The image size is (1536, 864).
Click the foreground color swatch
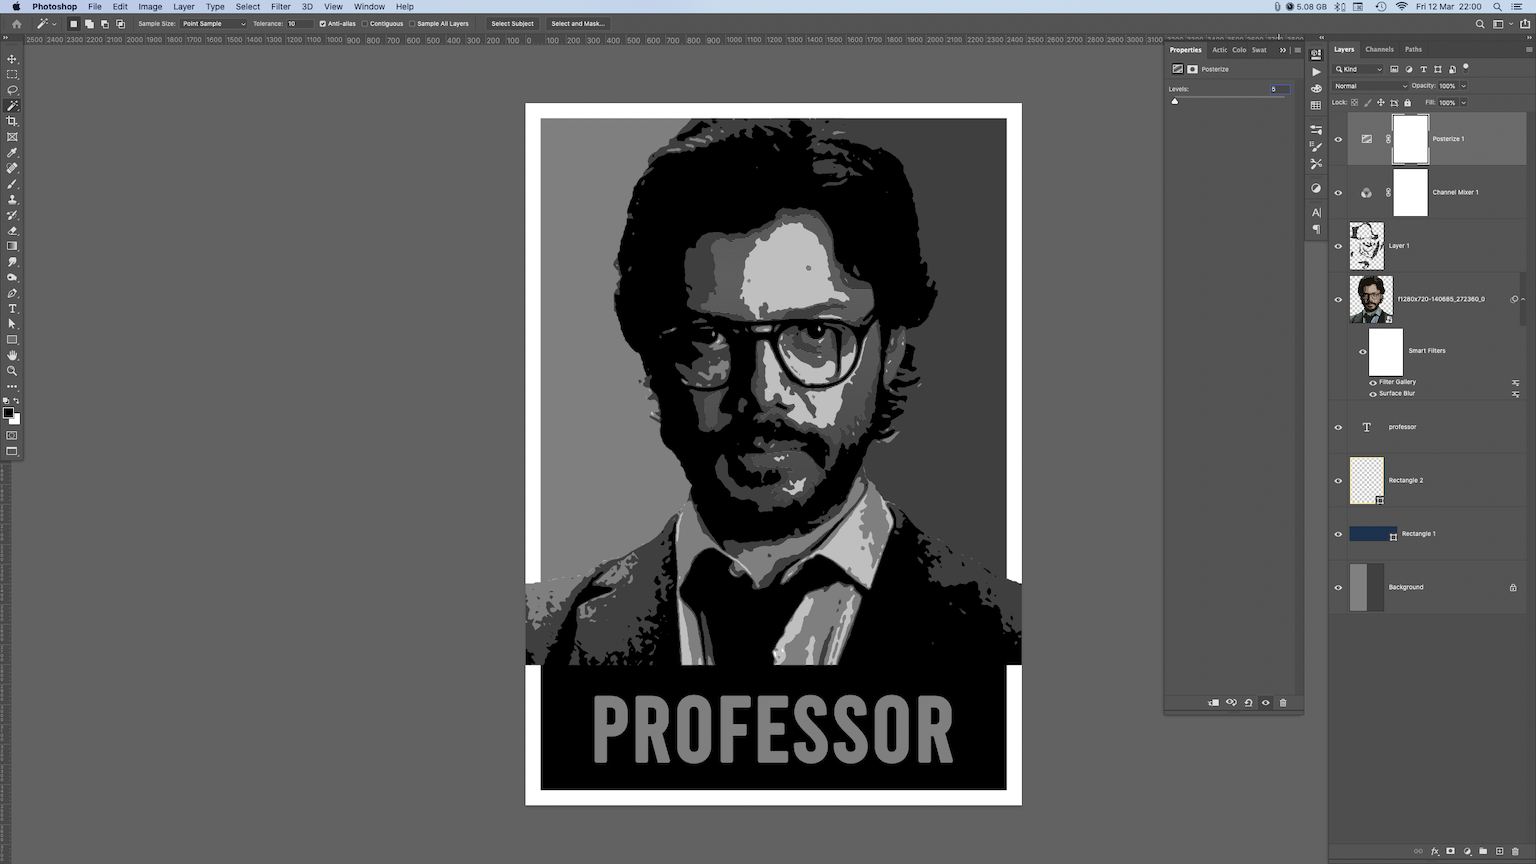(x=8, y=412)
